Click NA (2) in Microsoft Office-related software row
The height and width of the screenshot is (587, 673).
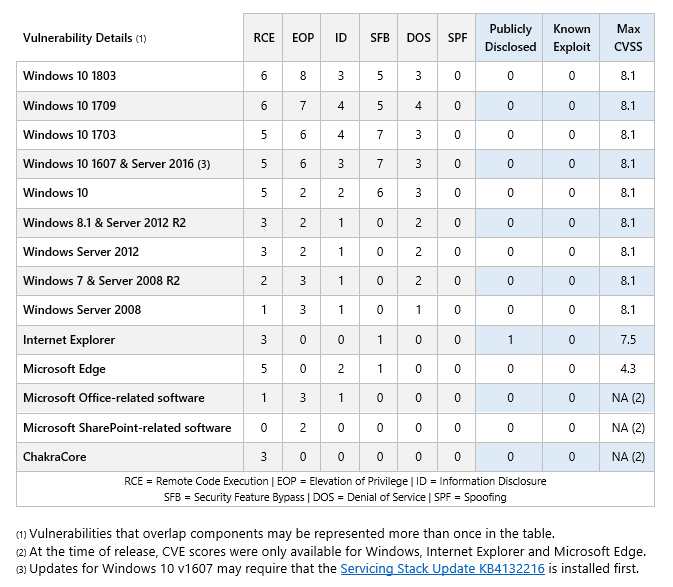coord(628,398)
